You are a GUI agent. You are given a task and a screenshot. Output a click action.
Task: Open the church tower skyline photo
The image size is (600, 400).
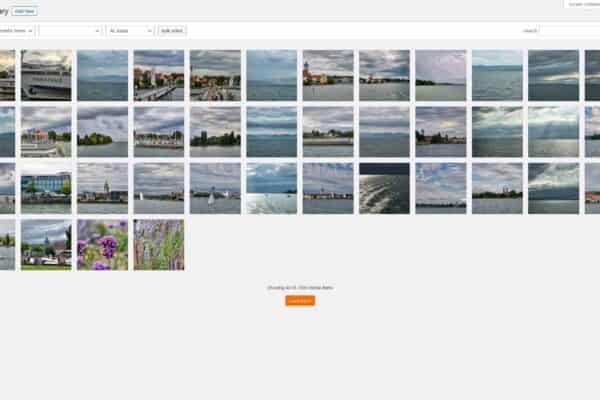pos(103,188)
